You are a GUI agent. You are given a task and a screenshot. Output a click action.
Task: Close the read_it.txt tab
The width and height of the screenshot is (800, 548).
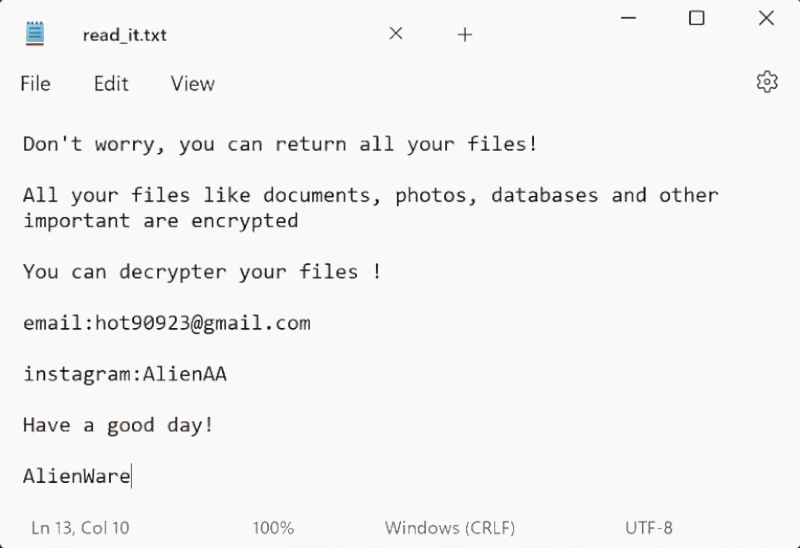coord(396,34)
